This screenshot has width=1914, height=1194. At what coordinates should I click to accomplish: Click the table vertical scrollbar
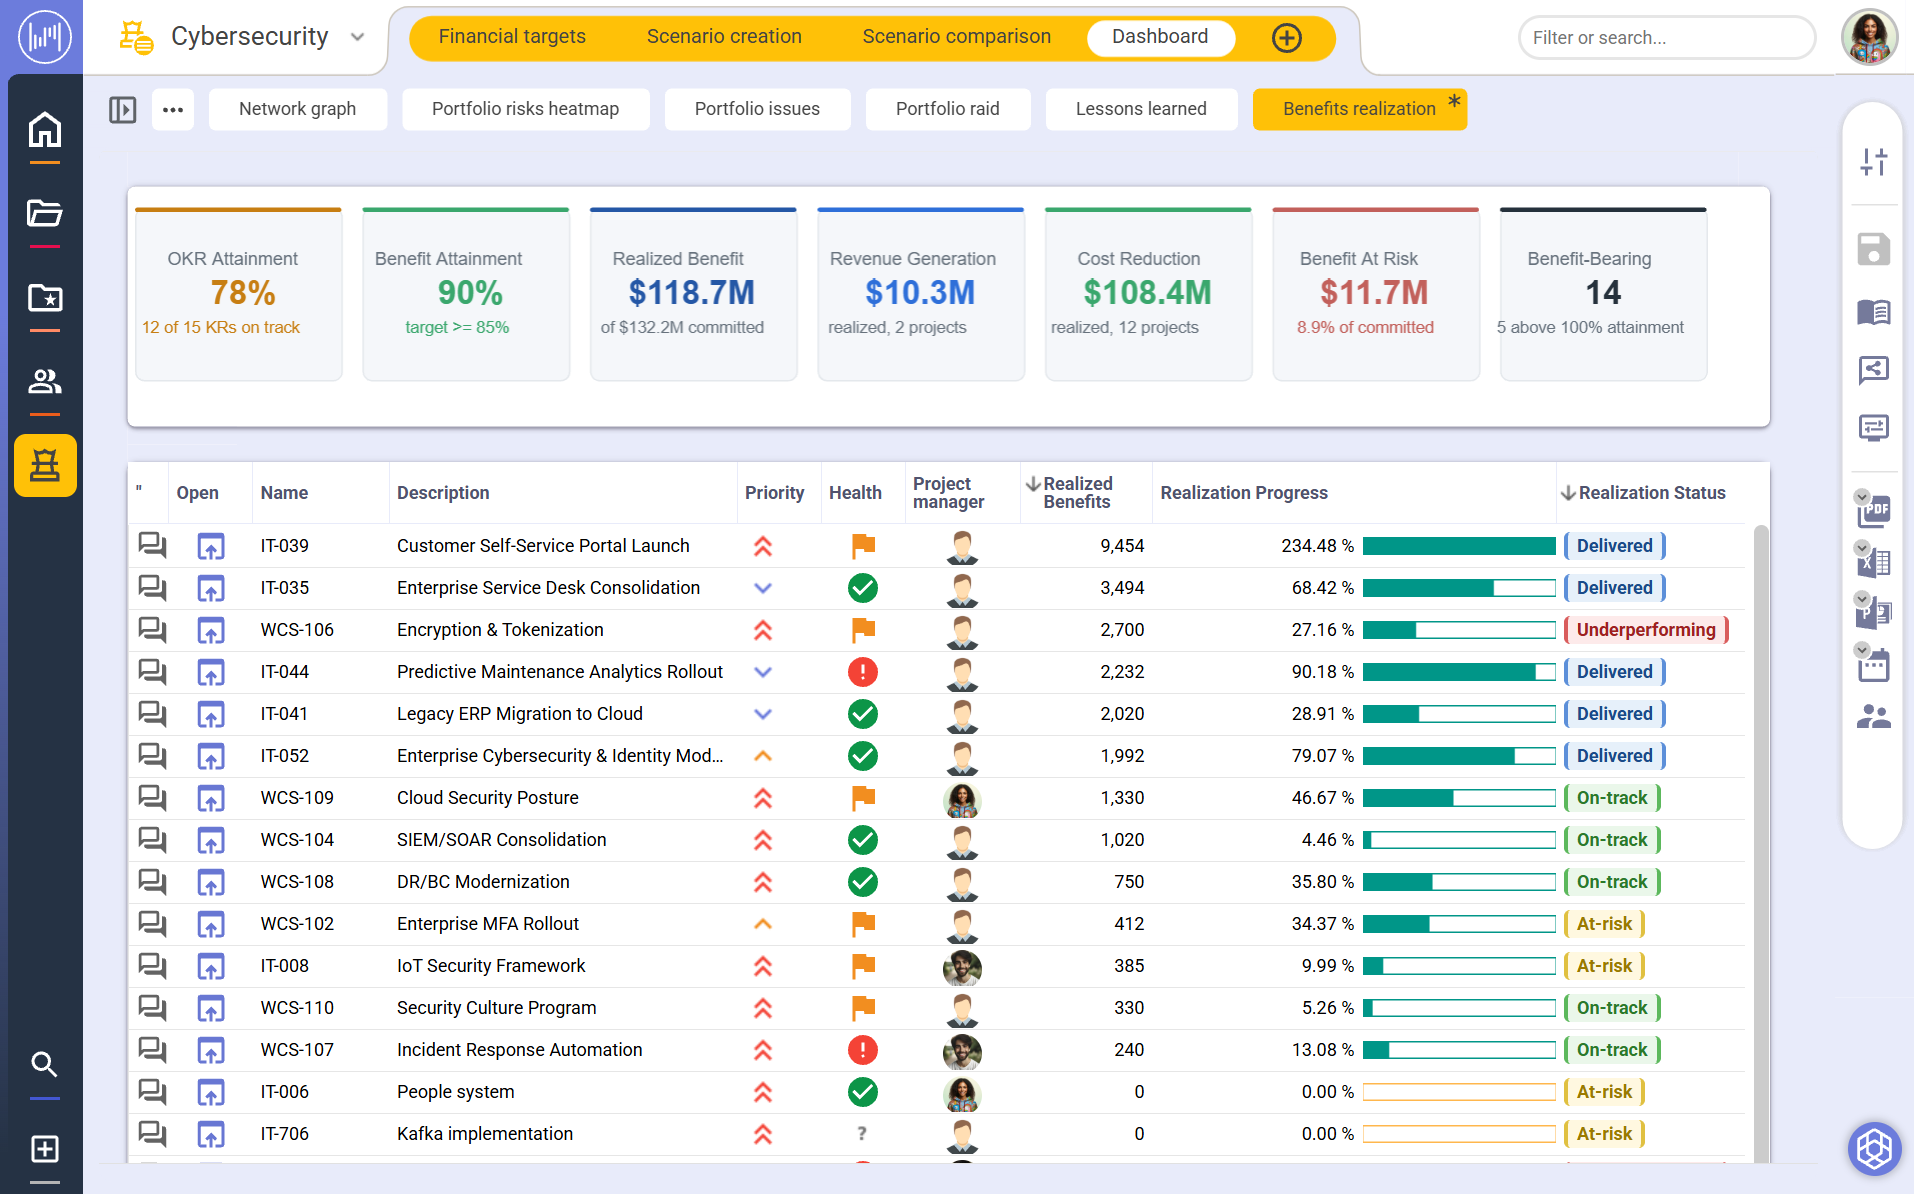tap(1761, 842)
